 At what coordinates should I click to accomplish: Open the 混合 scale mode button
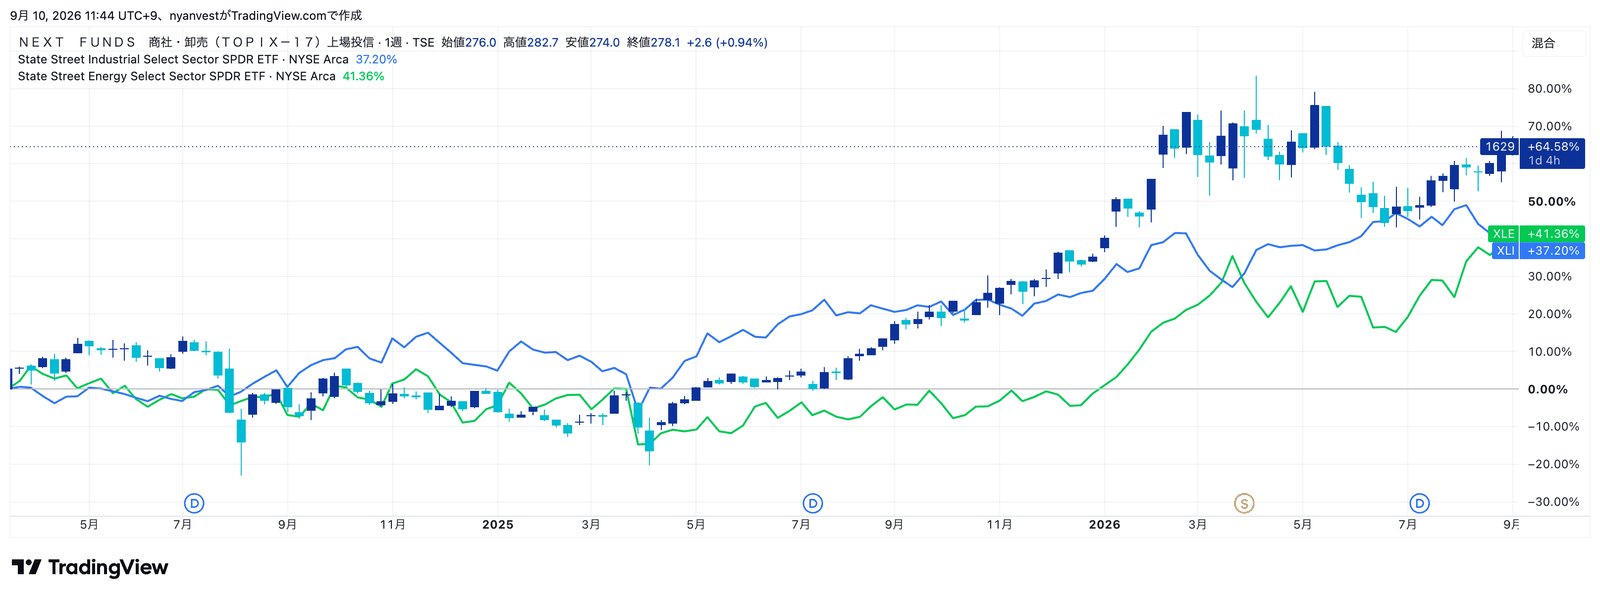1555,43
